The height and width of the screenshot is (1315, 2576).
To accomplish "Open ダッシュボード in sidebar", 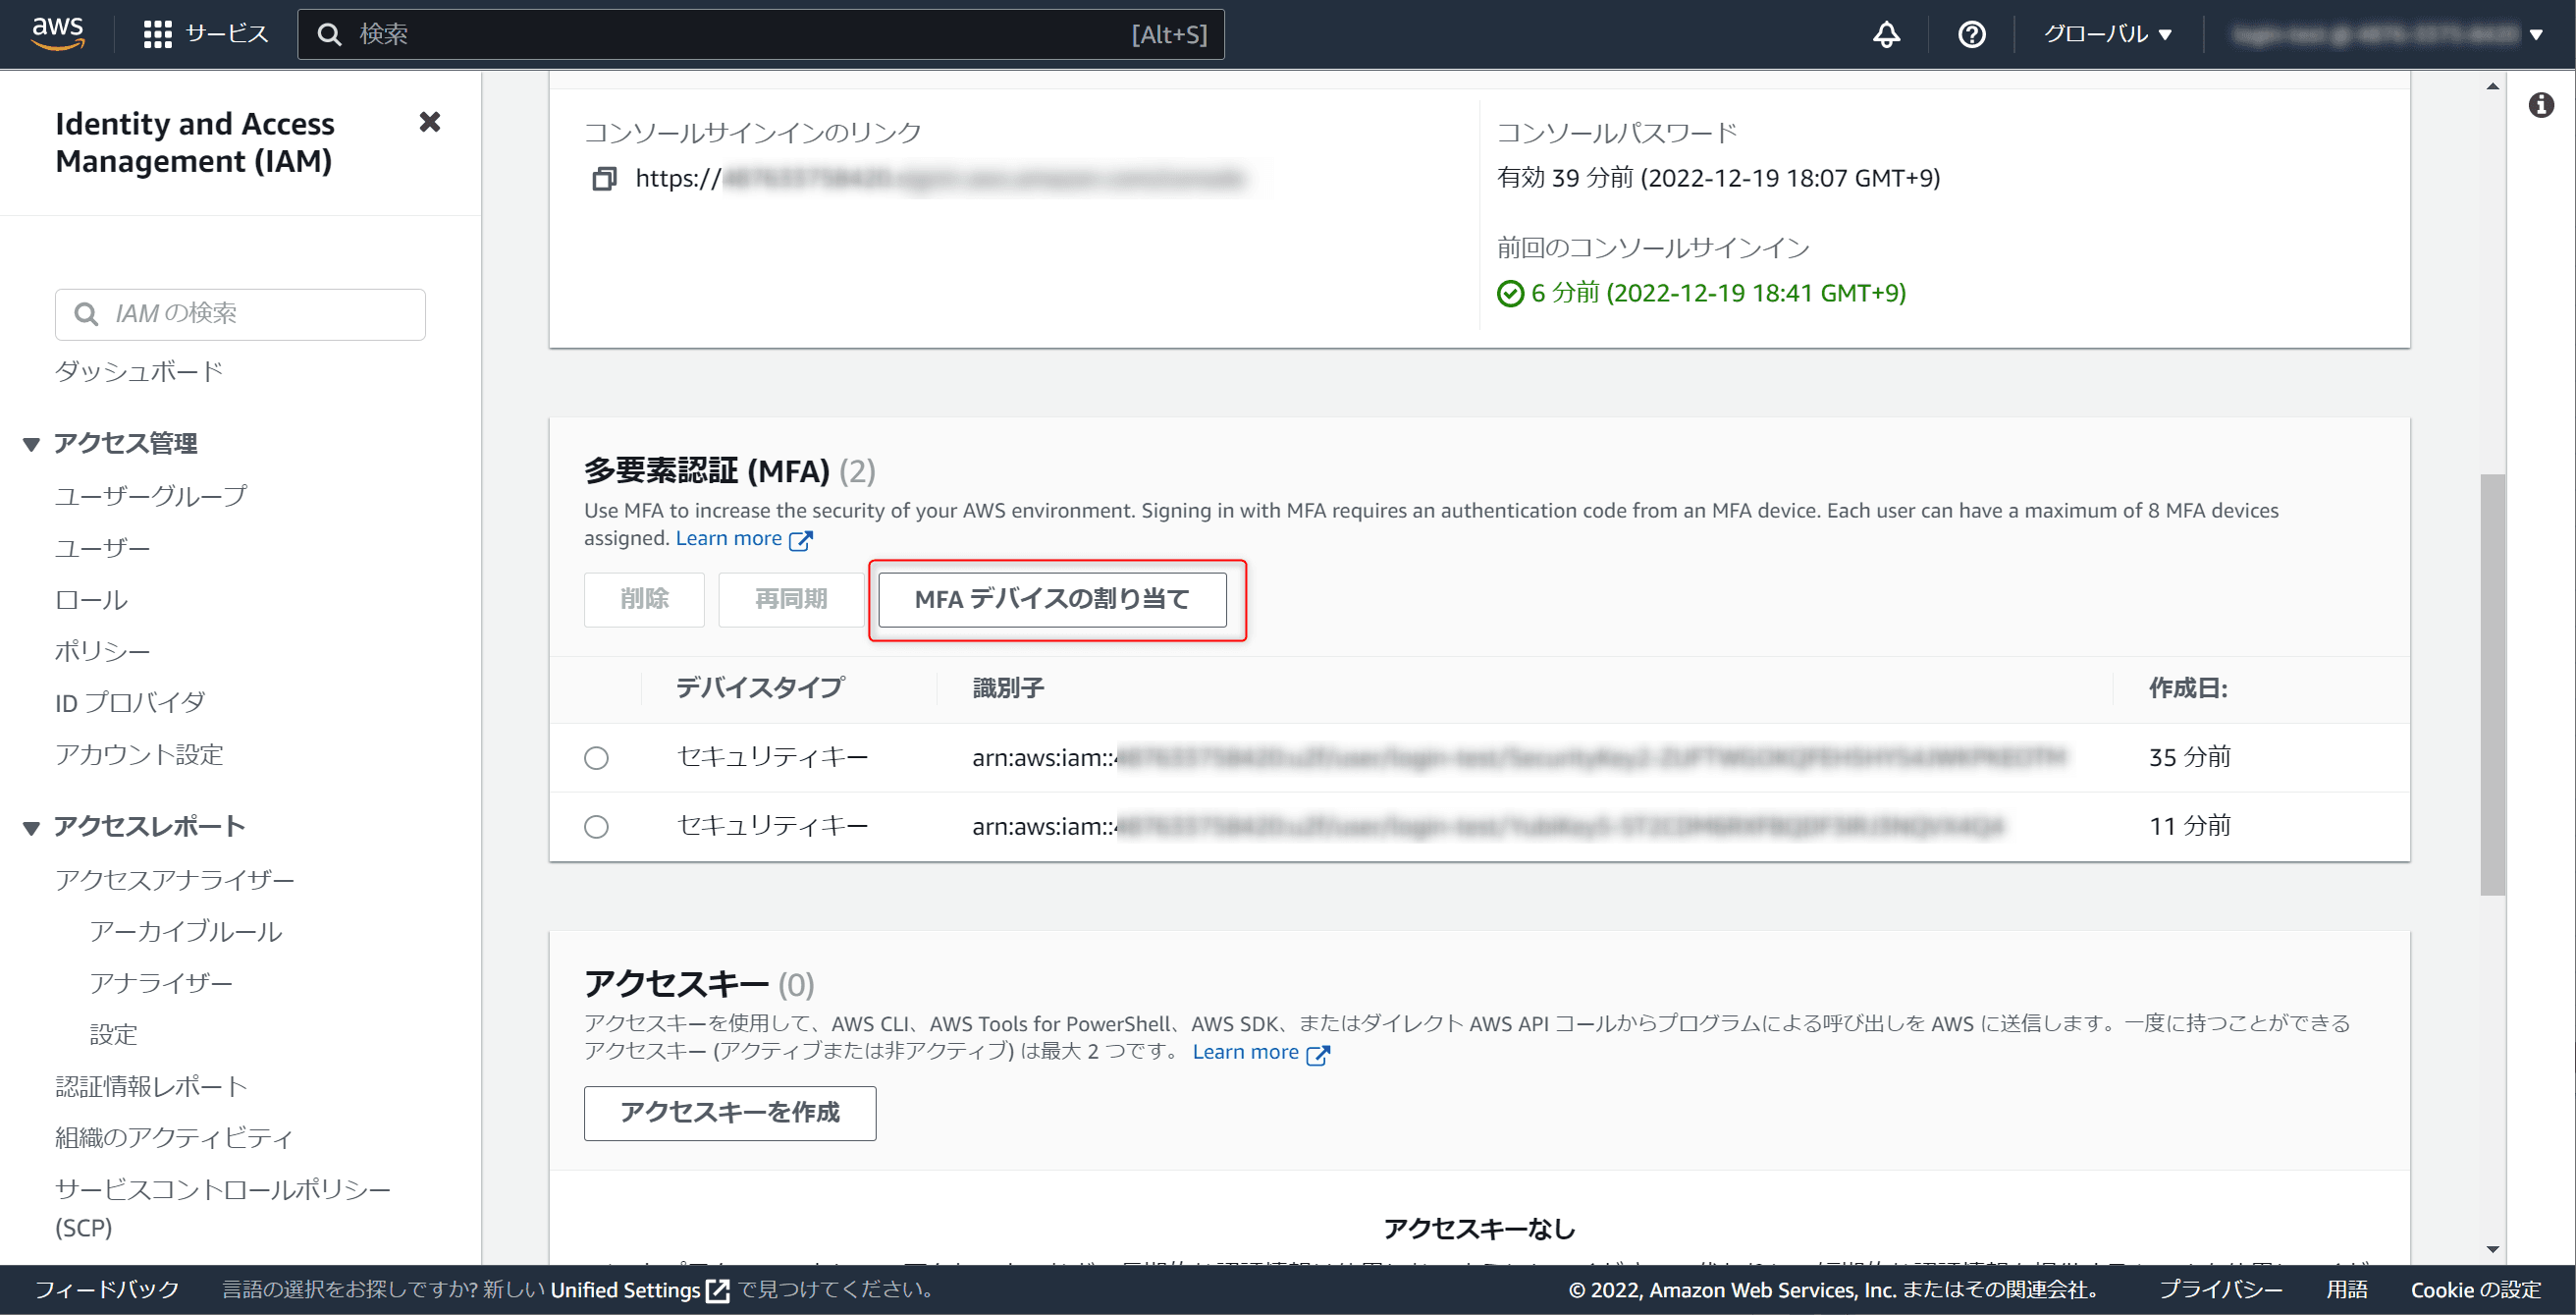I will click(x=139, y=371).
